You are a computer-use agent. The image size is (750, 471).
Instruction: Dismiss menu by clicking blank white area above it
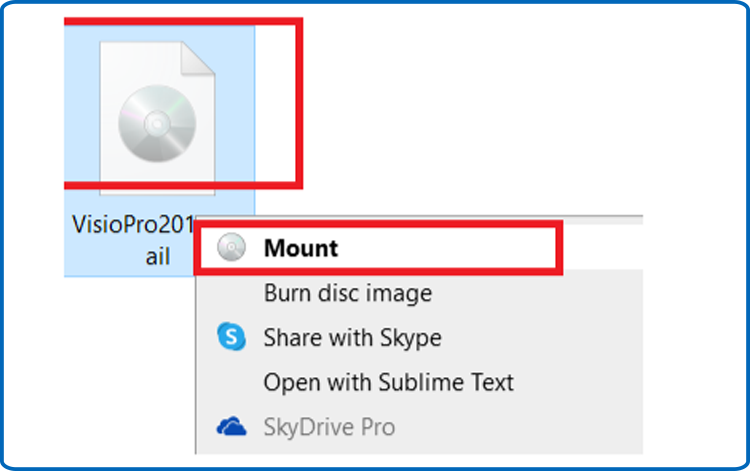[478, 120]
